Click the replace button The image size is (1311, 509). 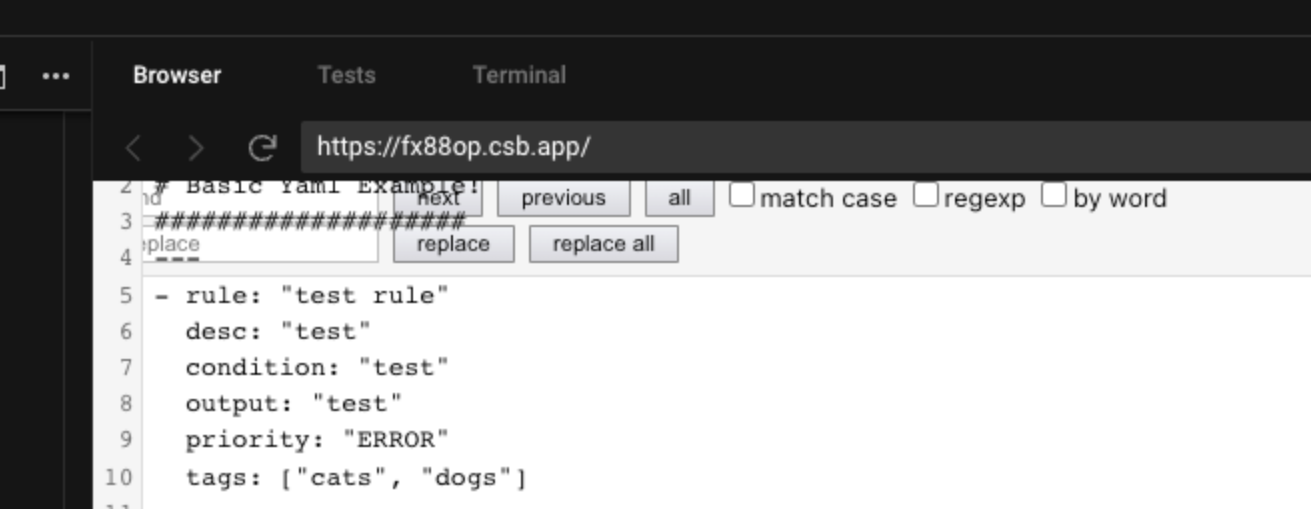[x=453, y=244]
